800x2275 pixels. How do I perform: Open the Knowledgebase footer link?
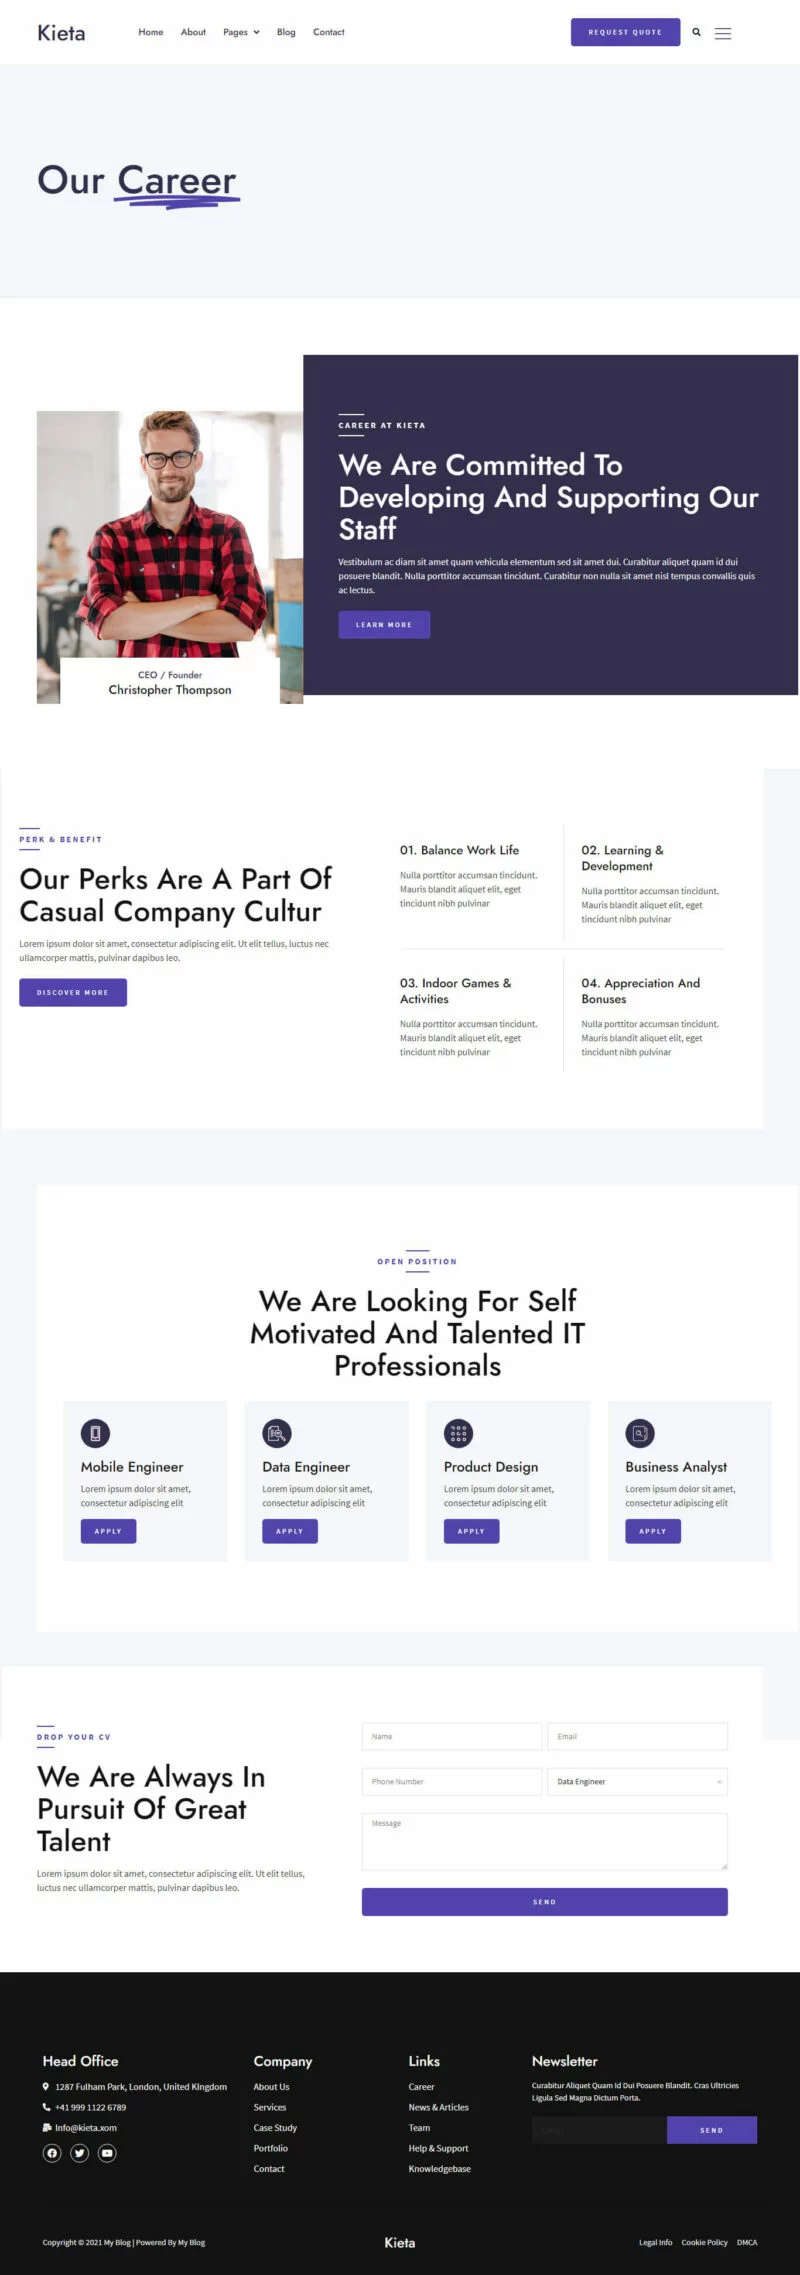click(439, 2168)
